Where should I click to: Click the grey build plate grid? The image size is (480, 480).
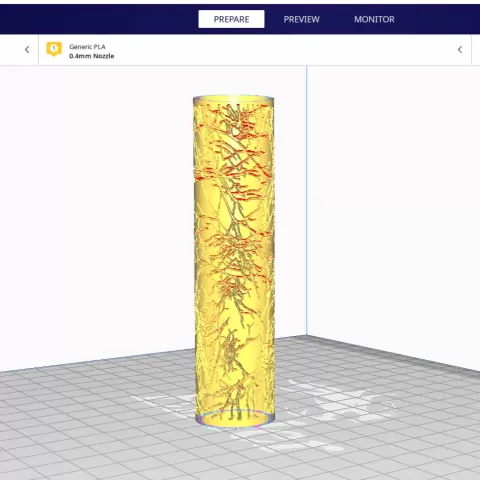100,433
